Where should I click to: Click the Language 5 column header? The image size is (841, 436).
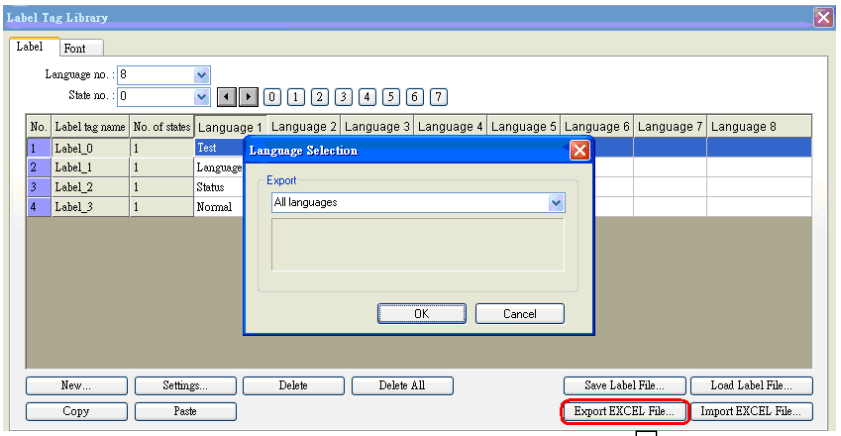523,127
